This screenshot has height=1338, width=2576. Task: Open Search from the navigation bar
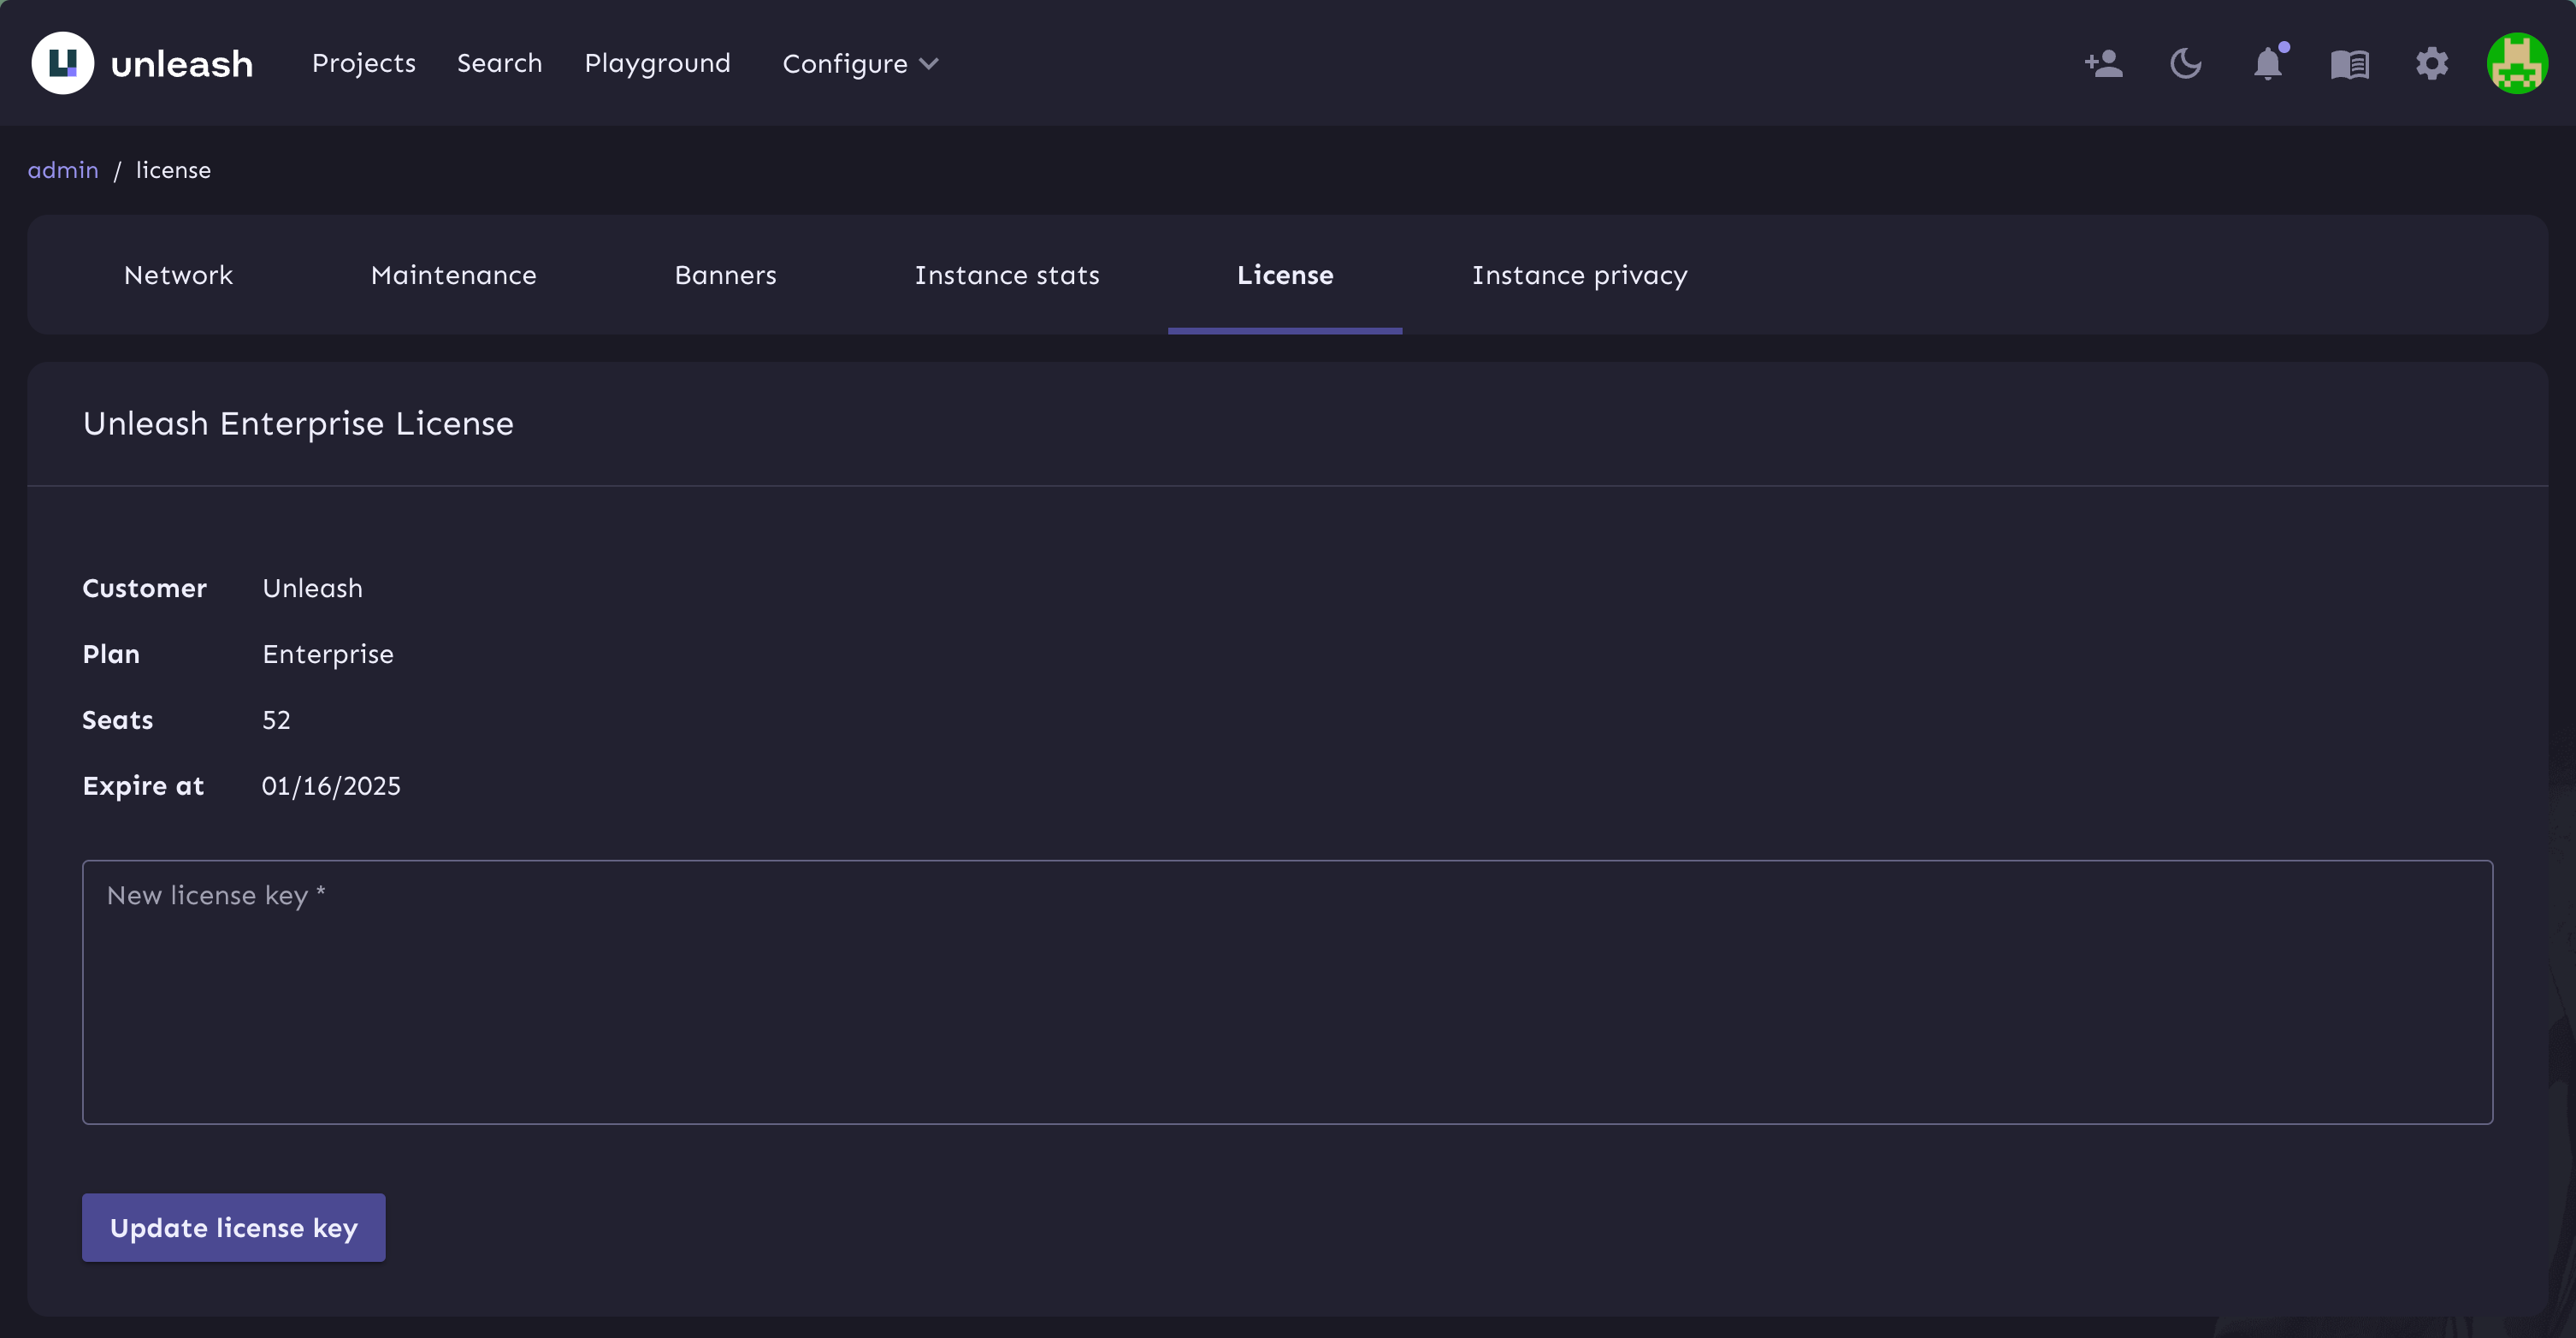click(499, 63)
